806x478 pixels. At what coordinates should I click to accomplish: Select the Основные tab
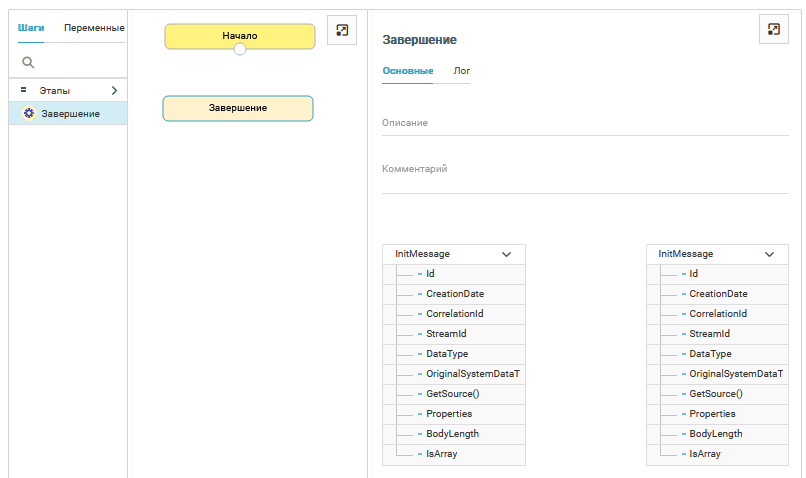[408, 71]
